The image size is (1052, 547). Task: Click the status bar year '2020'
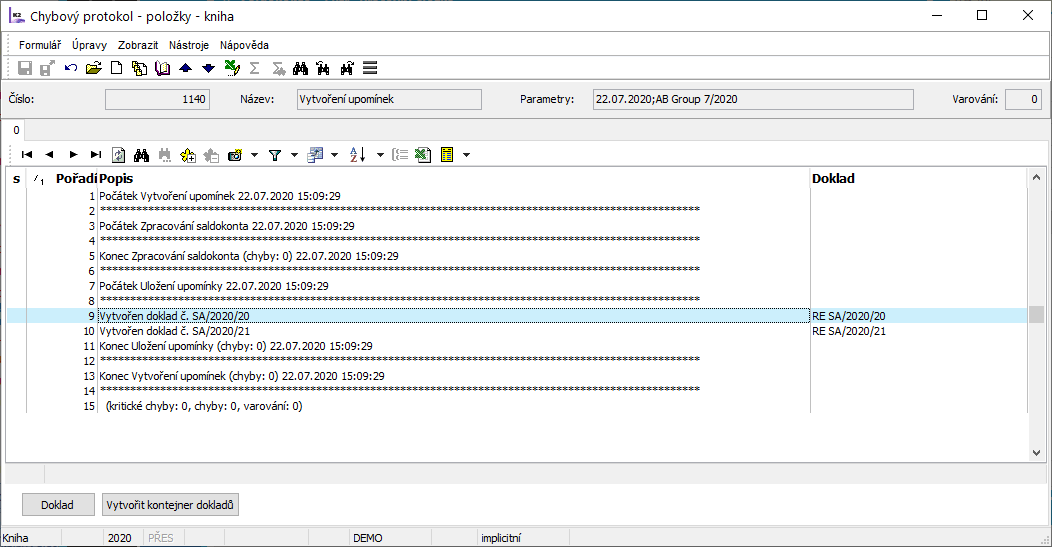tap(119, 538)
